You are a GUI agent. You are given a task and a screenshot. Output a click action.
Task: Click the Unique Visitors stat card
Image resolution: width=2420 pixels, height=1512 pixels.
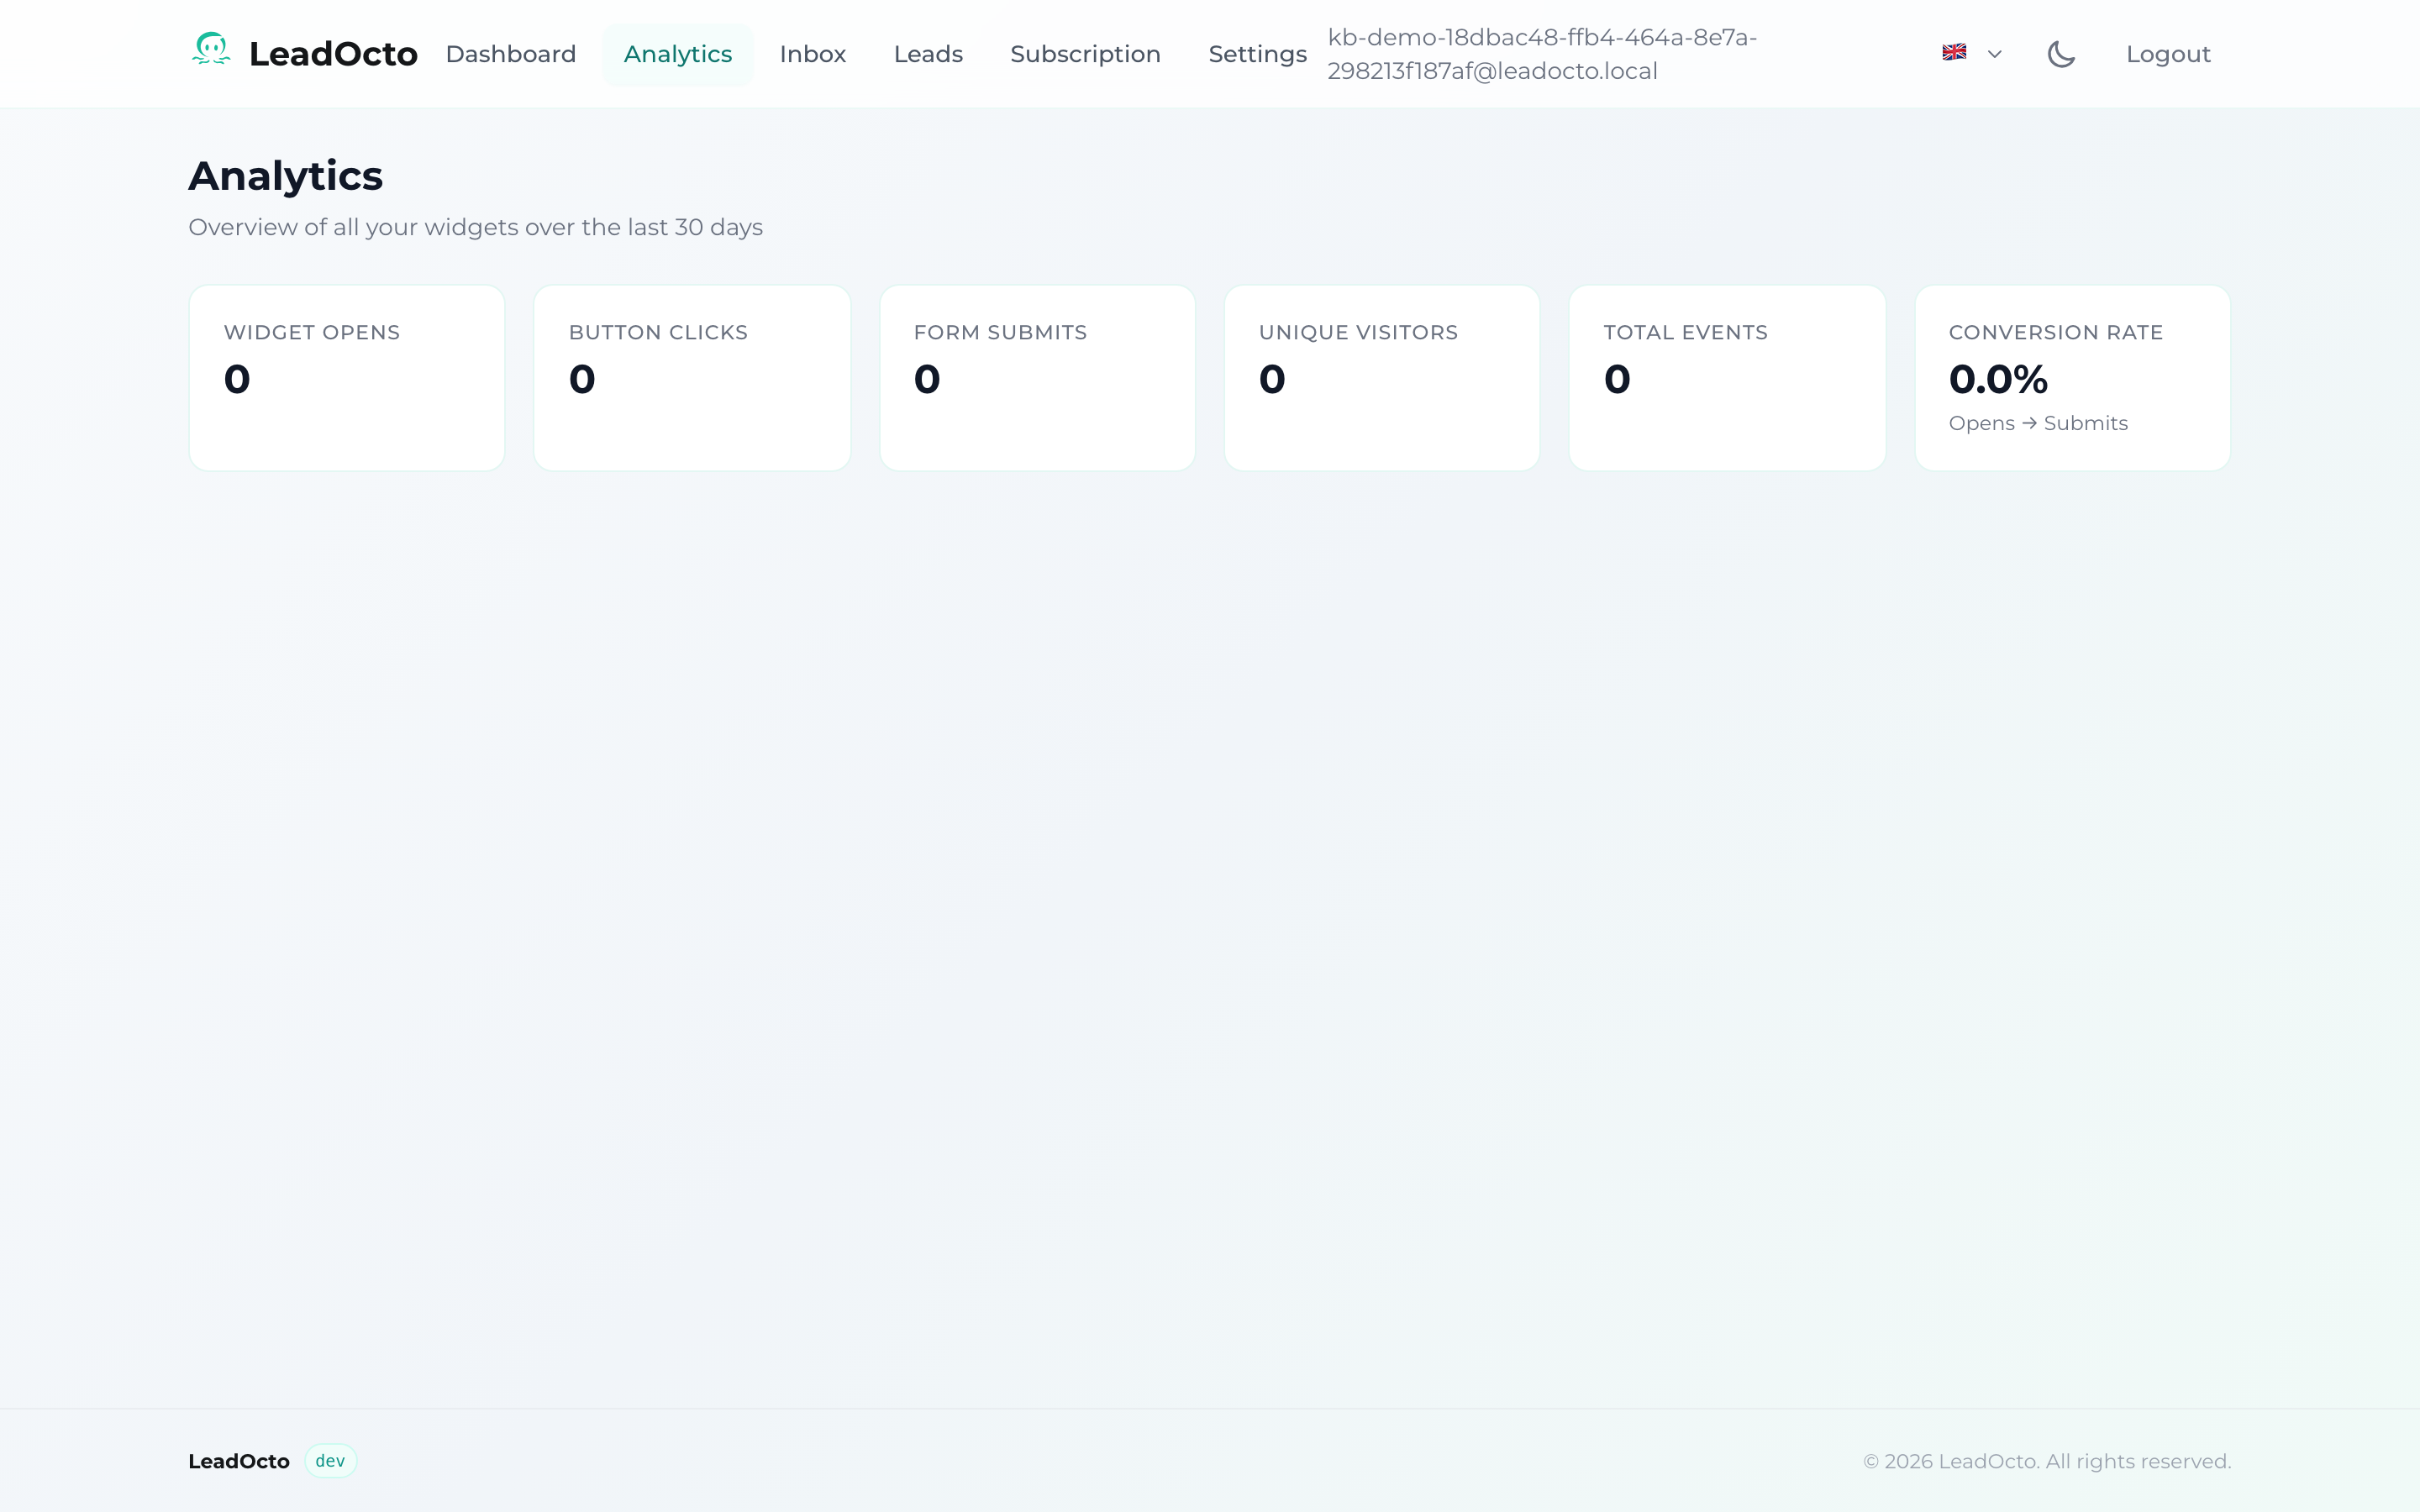coord(1382,377)
